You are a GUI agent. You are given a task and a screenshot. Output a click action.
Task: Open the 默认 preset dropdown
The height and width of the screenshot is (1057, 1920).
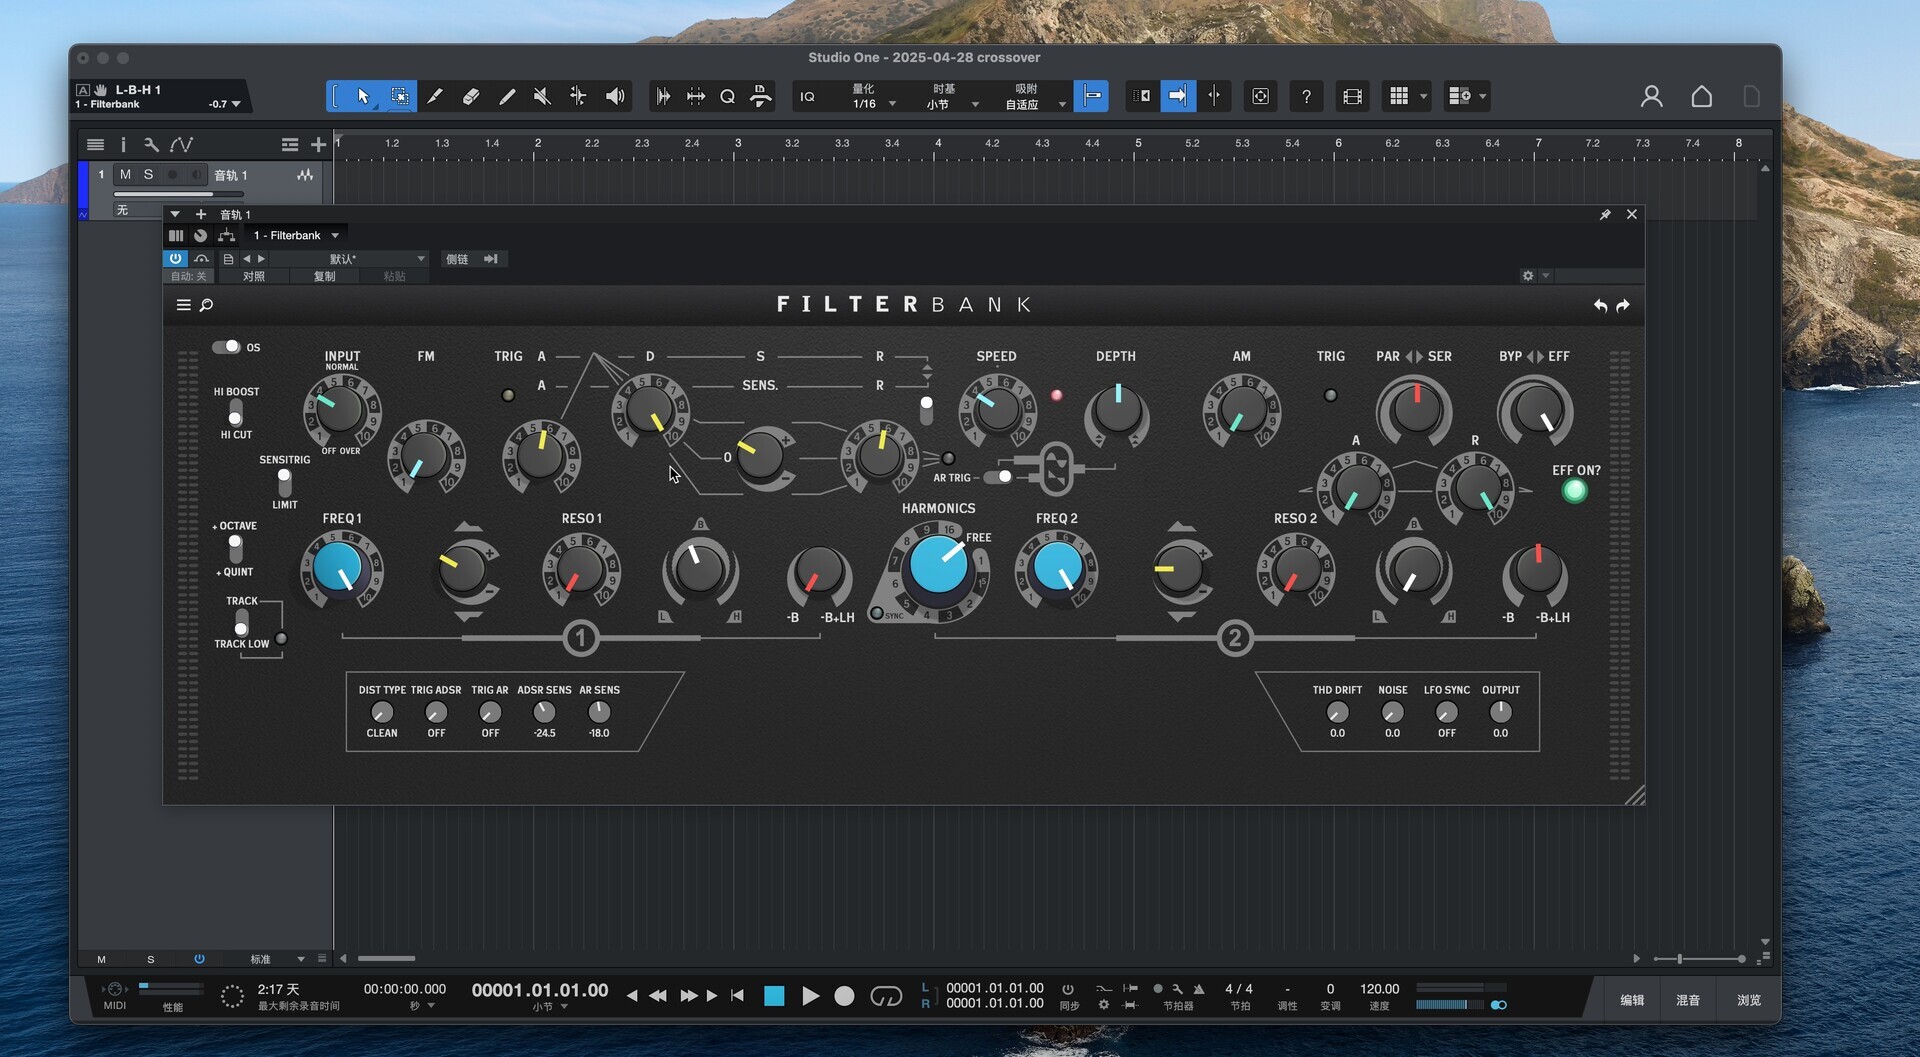(349, 258)
